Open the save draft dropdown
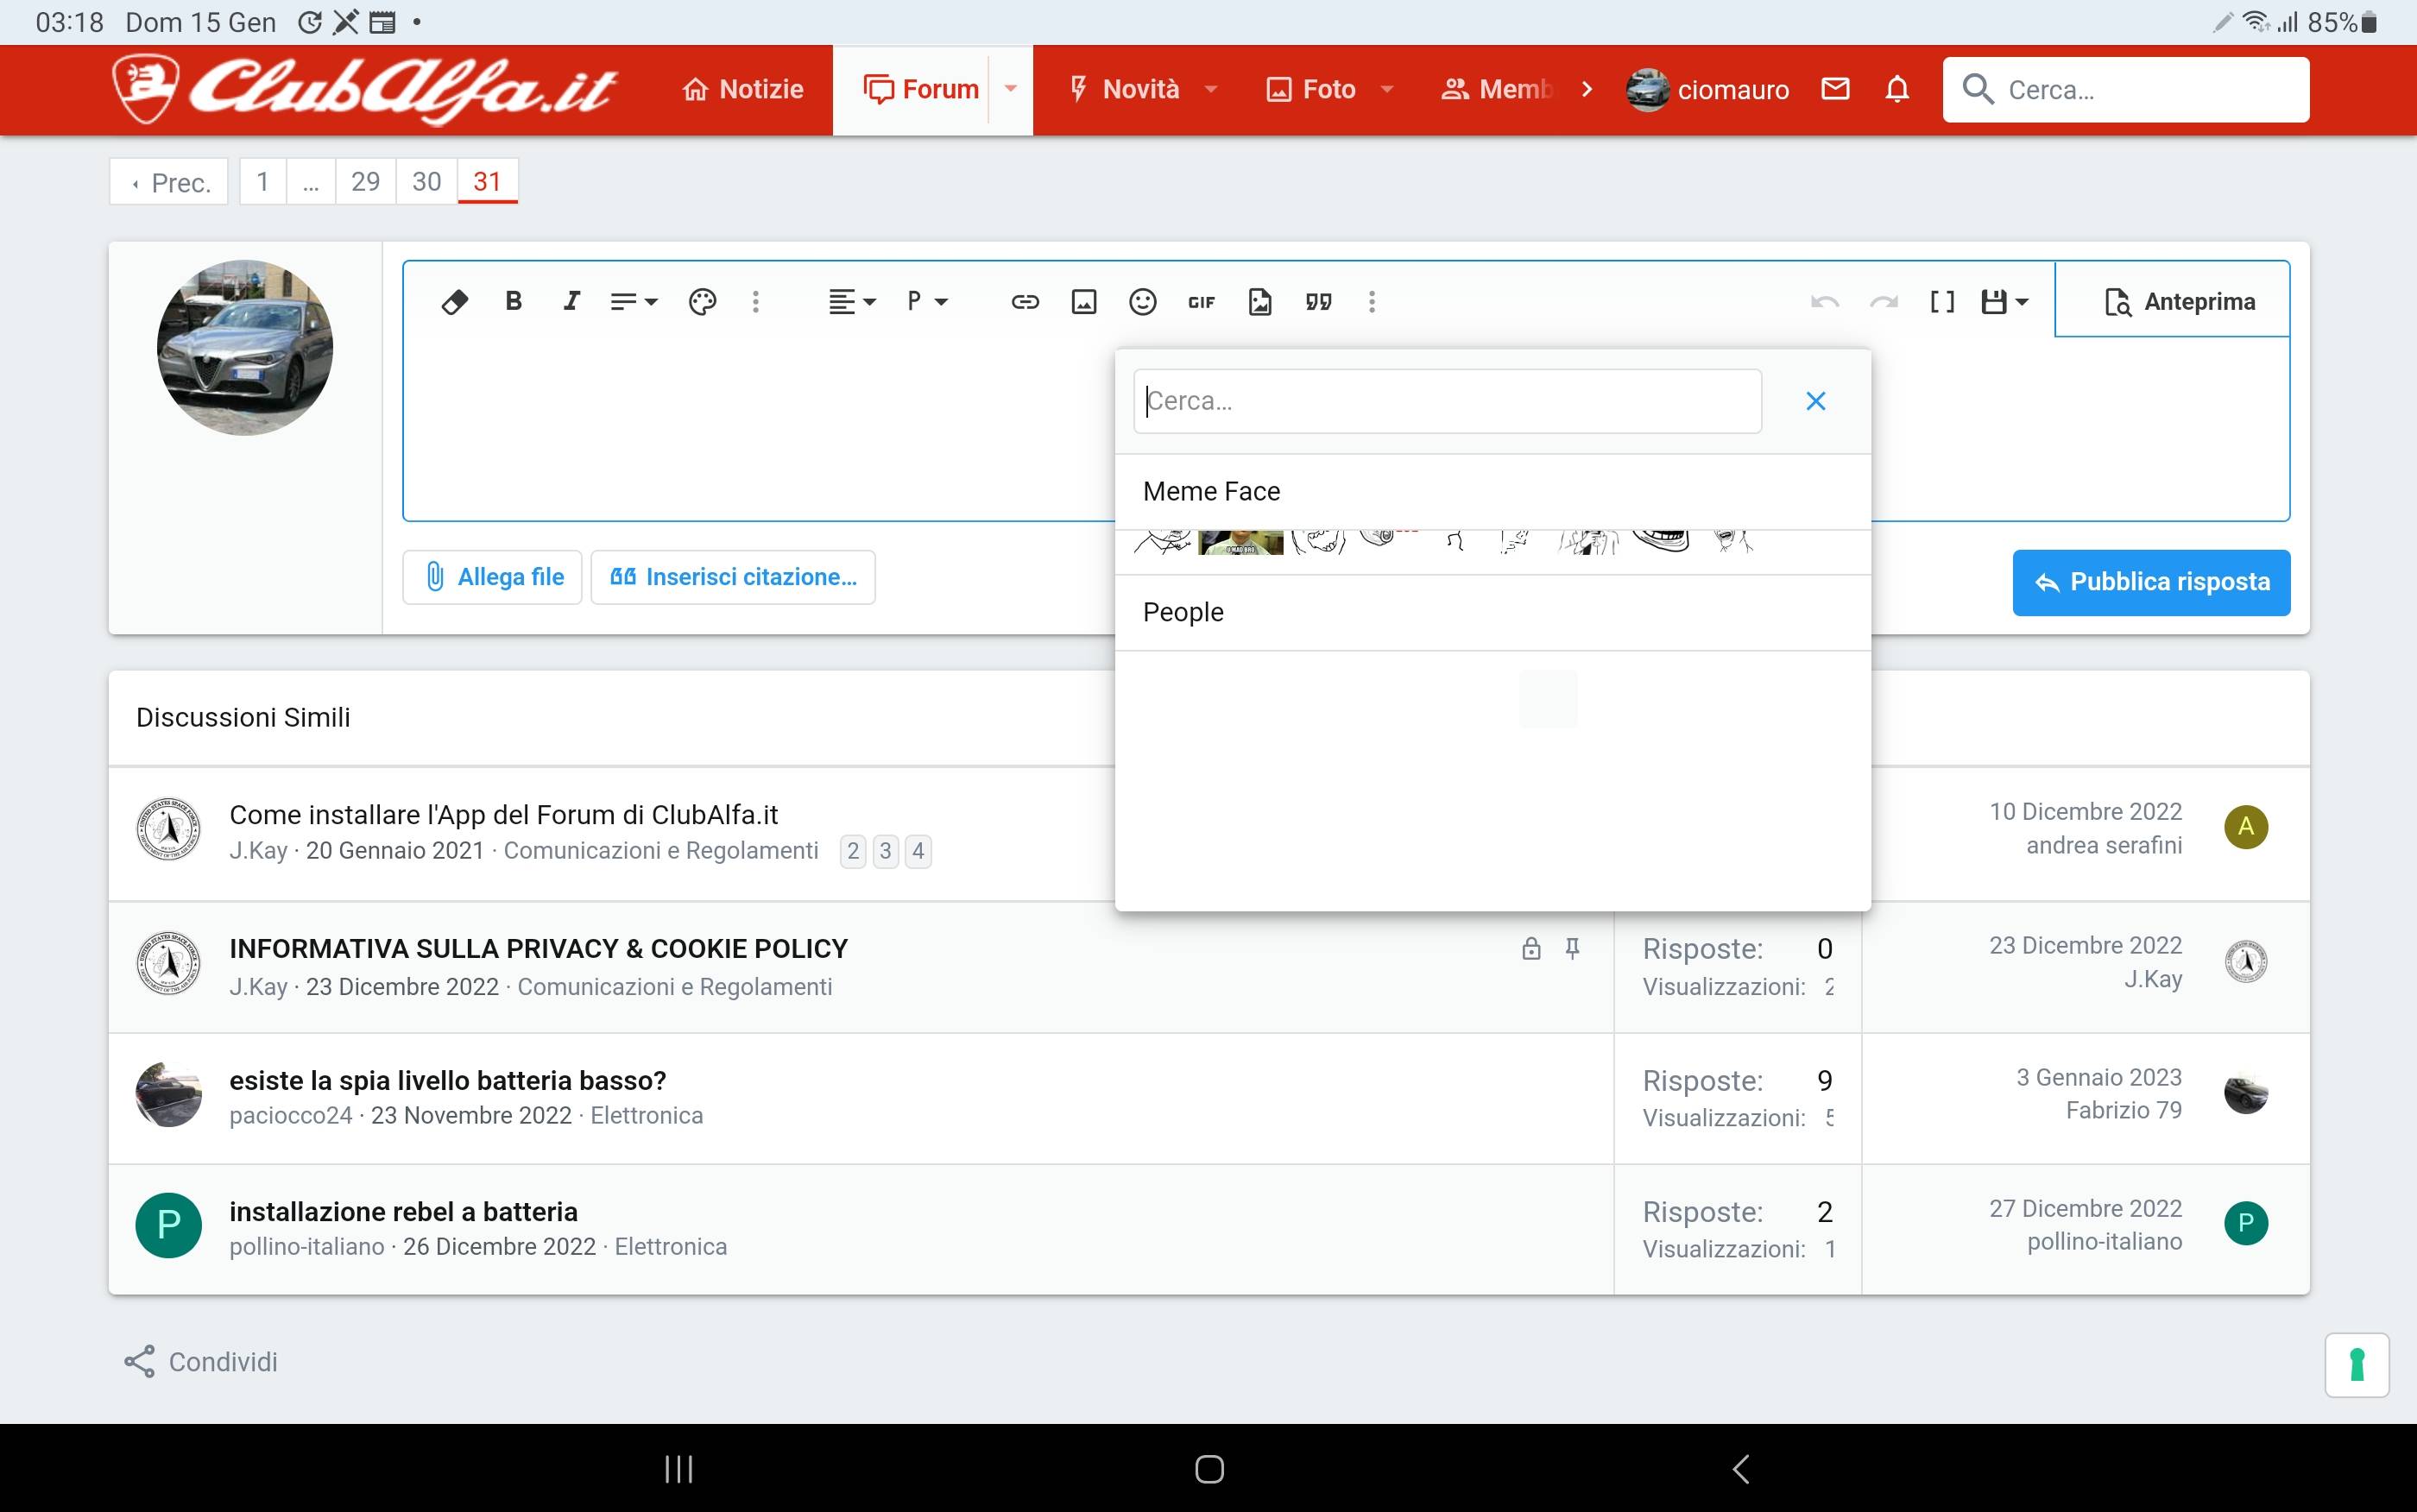Viewport: 2417px width, 1512px height. click(x=2004, y=301)
